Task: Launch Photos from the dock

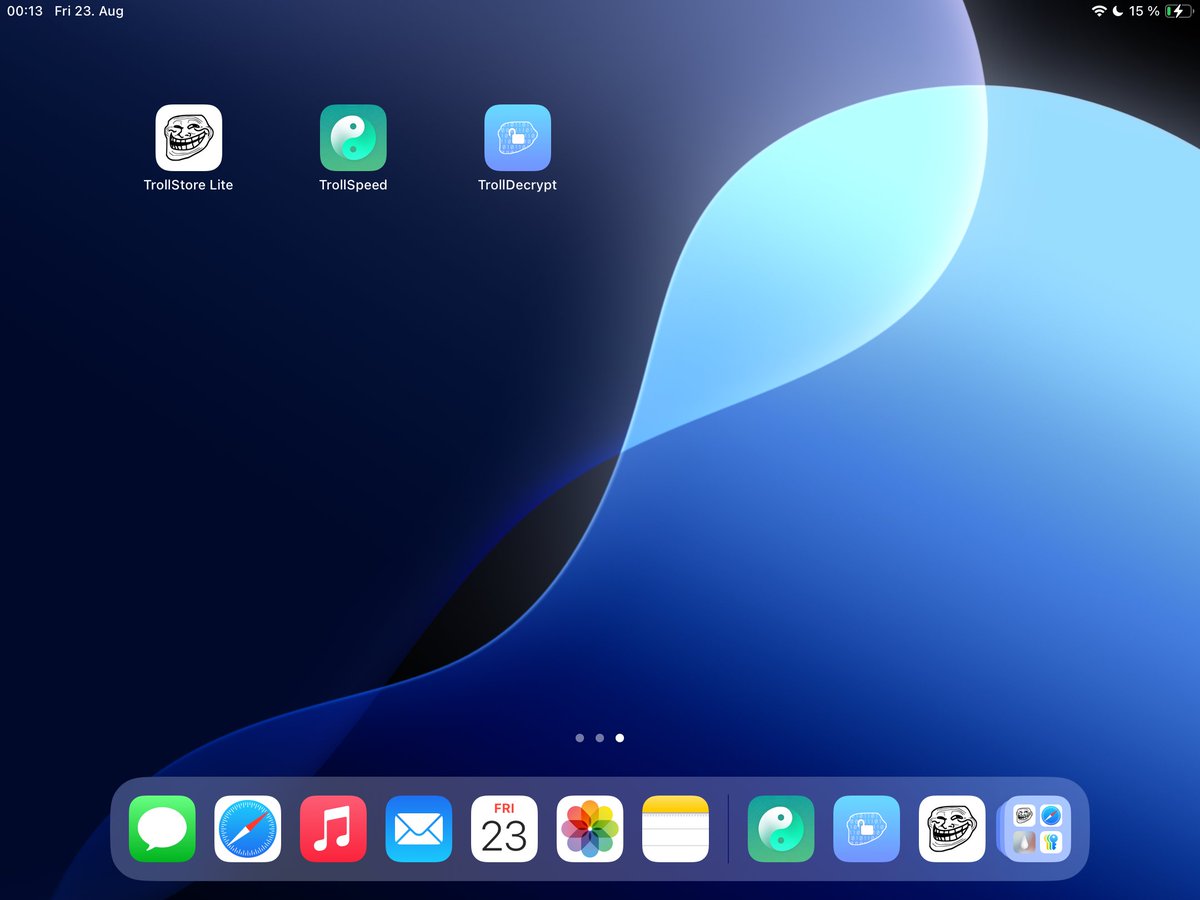Action: coord(590,829)
